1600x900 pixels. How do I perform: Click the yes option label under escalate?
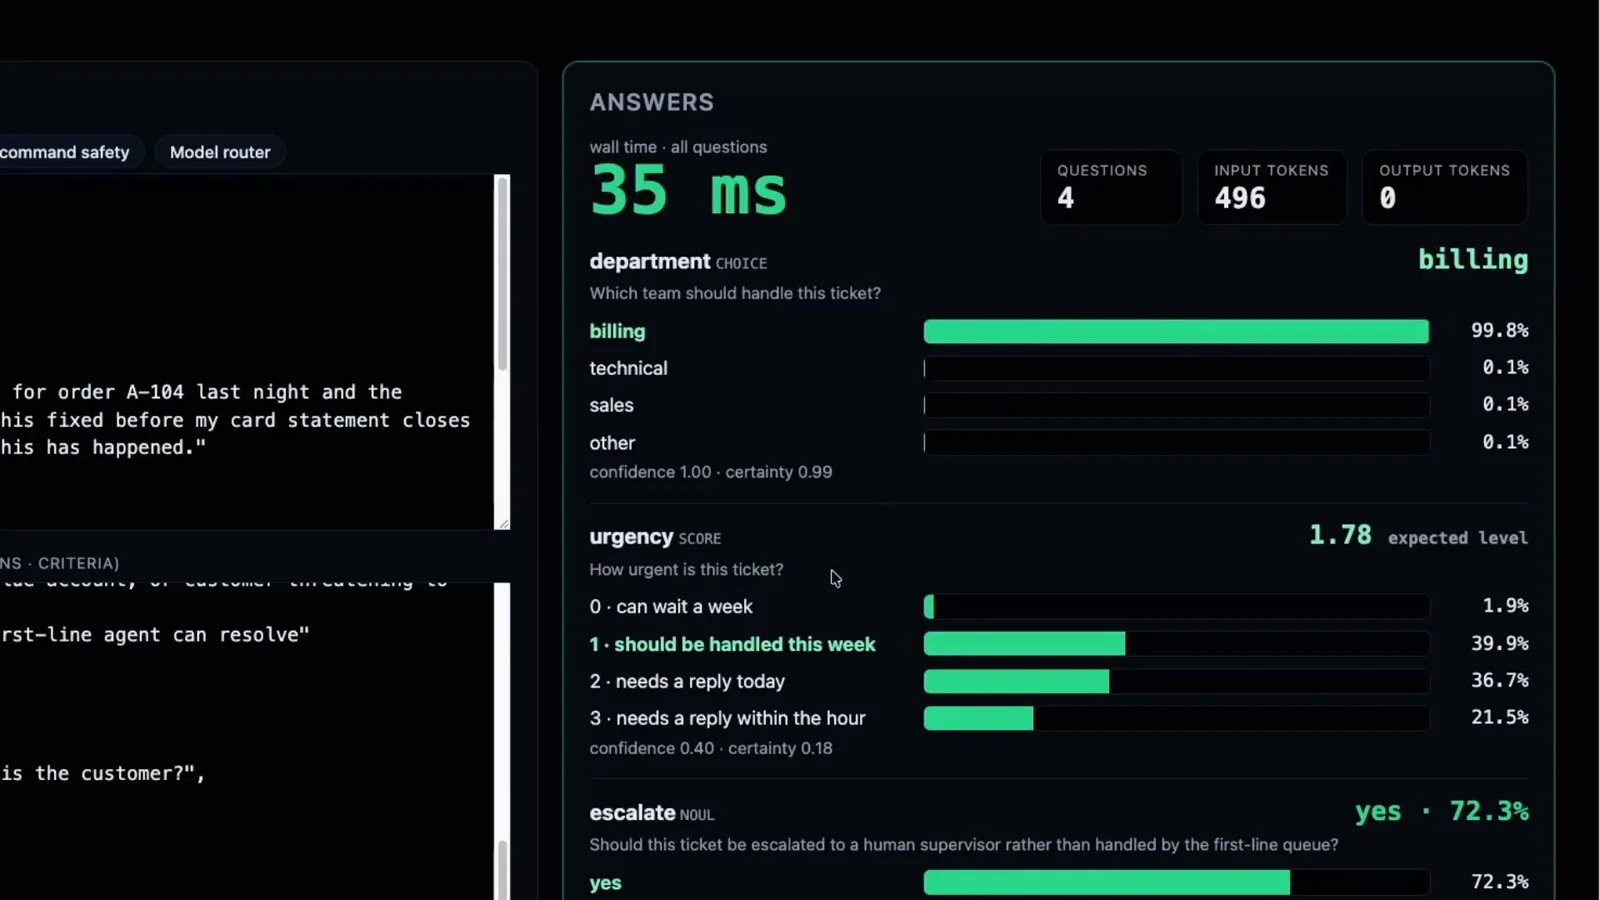point(605,883)
